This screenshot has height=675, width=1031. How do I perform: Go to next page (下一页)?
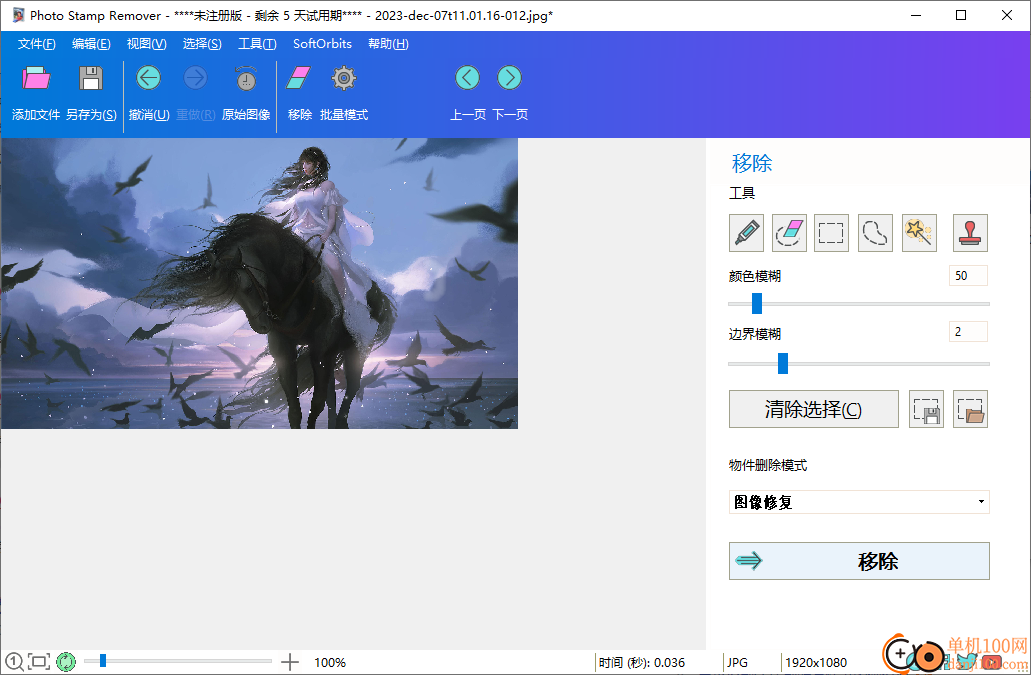510,78
